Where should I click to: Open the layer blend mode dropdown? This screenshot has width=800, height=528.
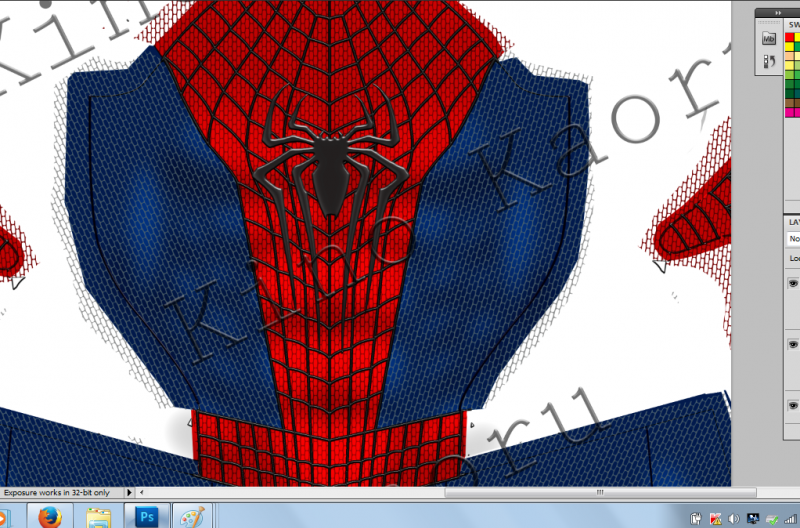(793, 238)
